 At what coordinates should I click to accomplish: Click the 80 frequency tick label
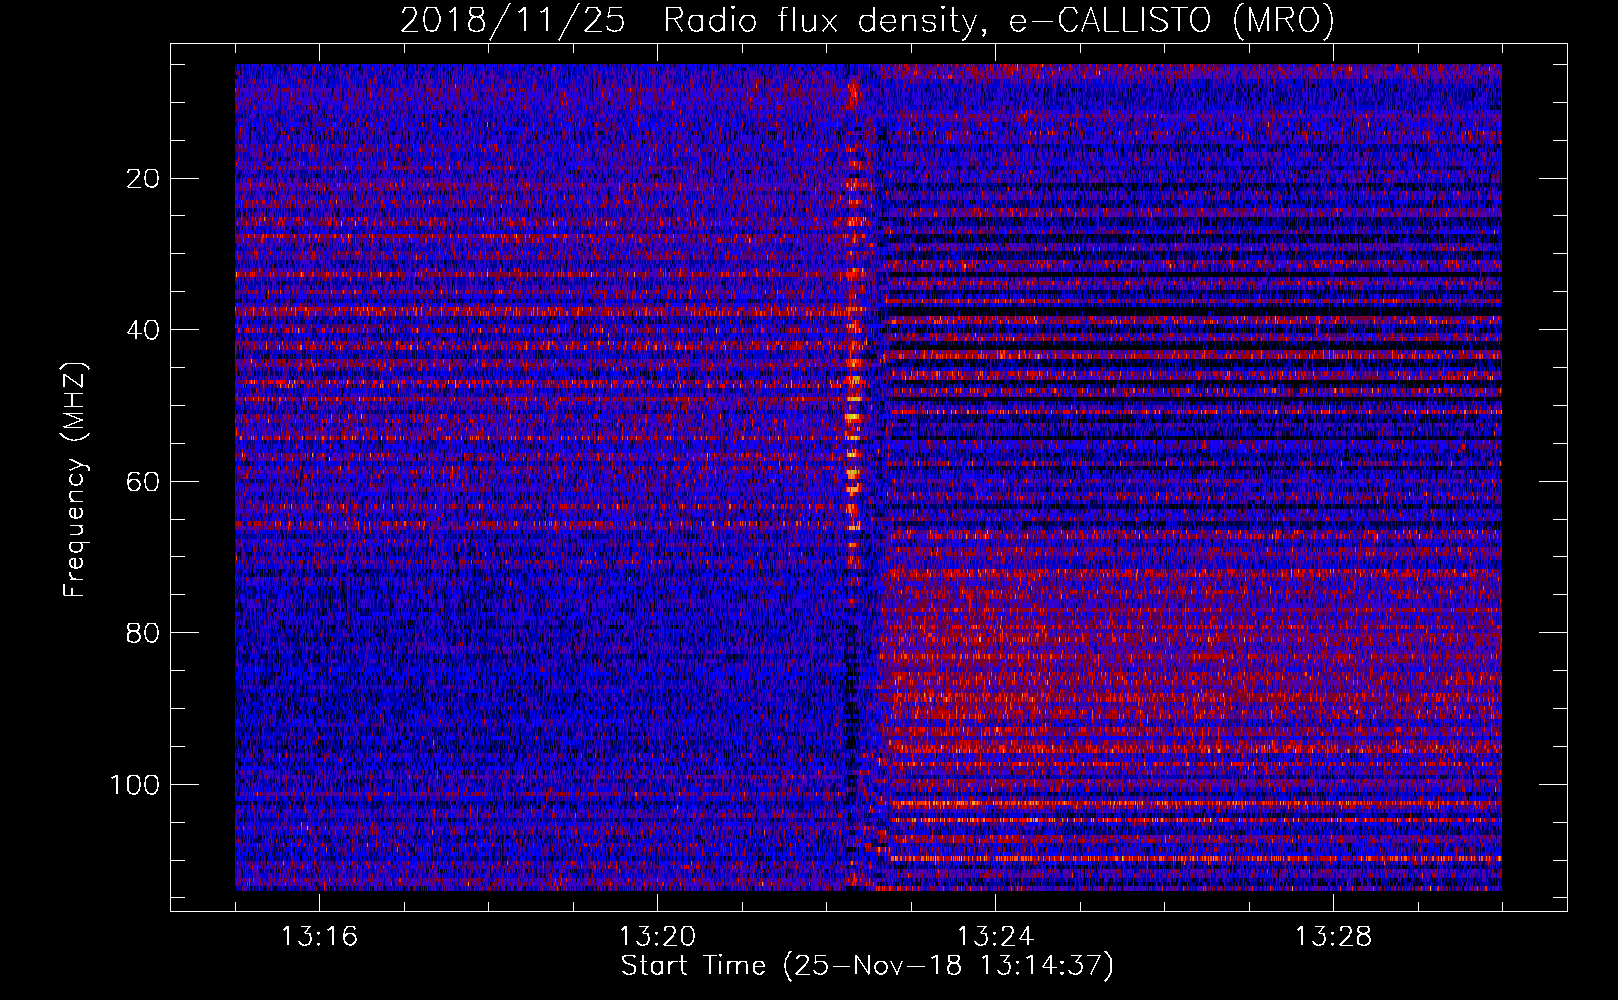[x=144, y=633]
